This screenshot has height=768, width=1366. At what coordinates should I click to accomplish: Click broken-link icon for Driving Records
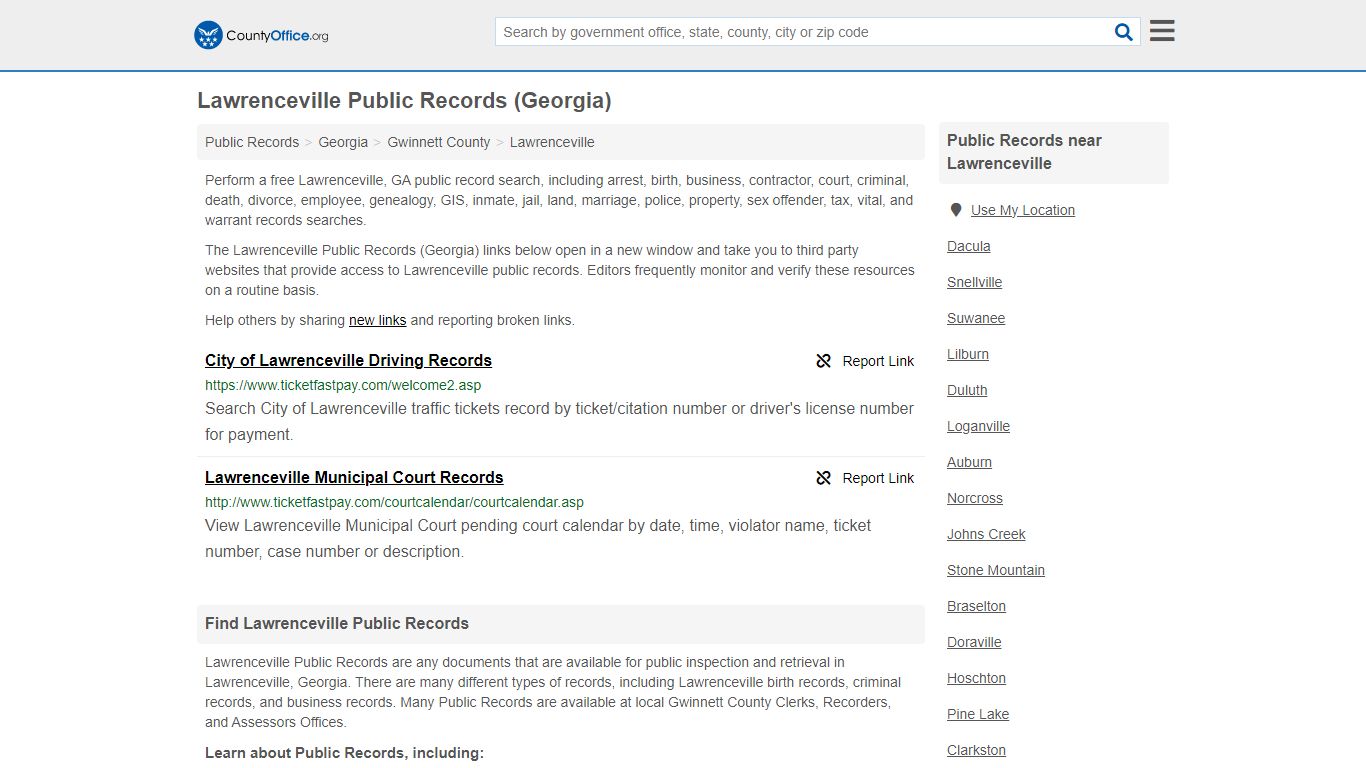click(824, 361)
